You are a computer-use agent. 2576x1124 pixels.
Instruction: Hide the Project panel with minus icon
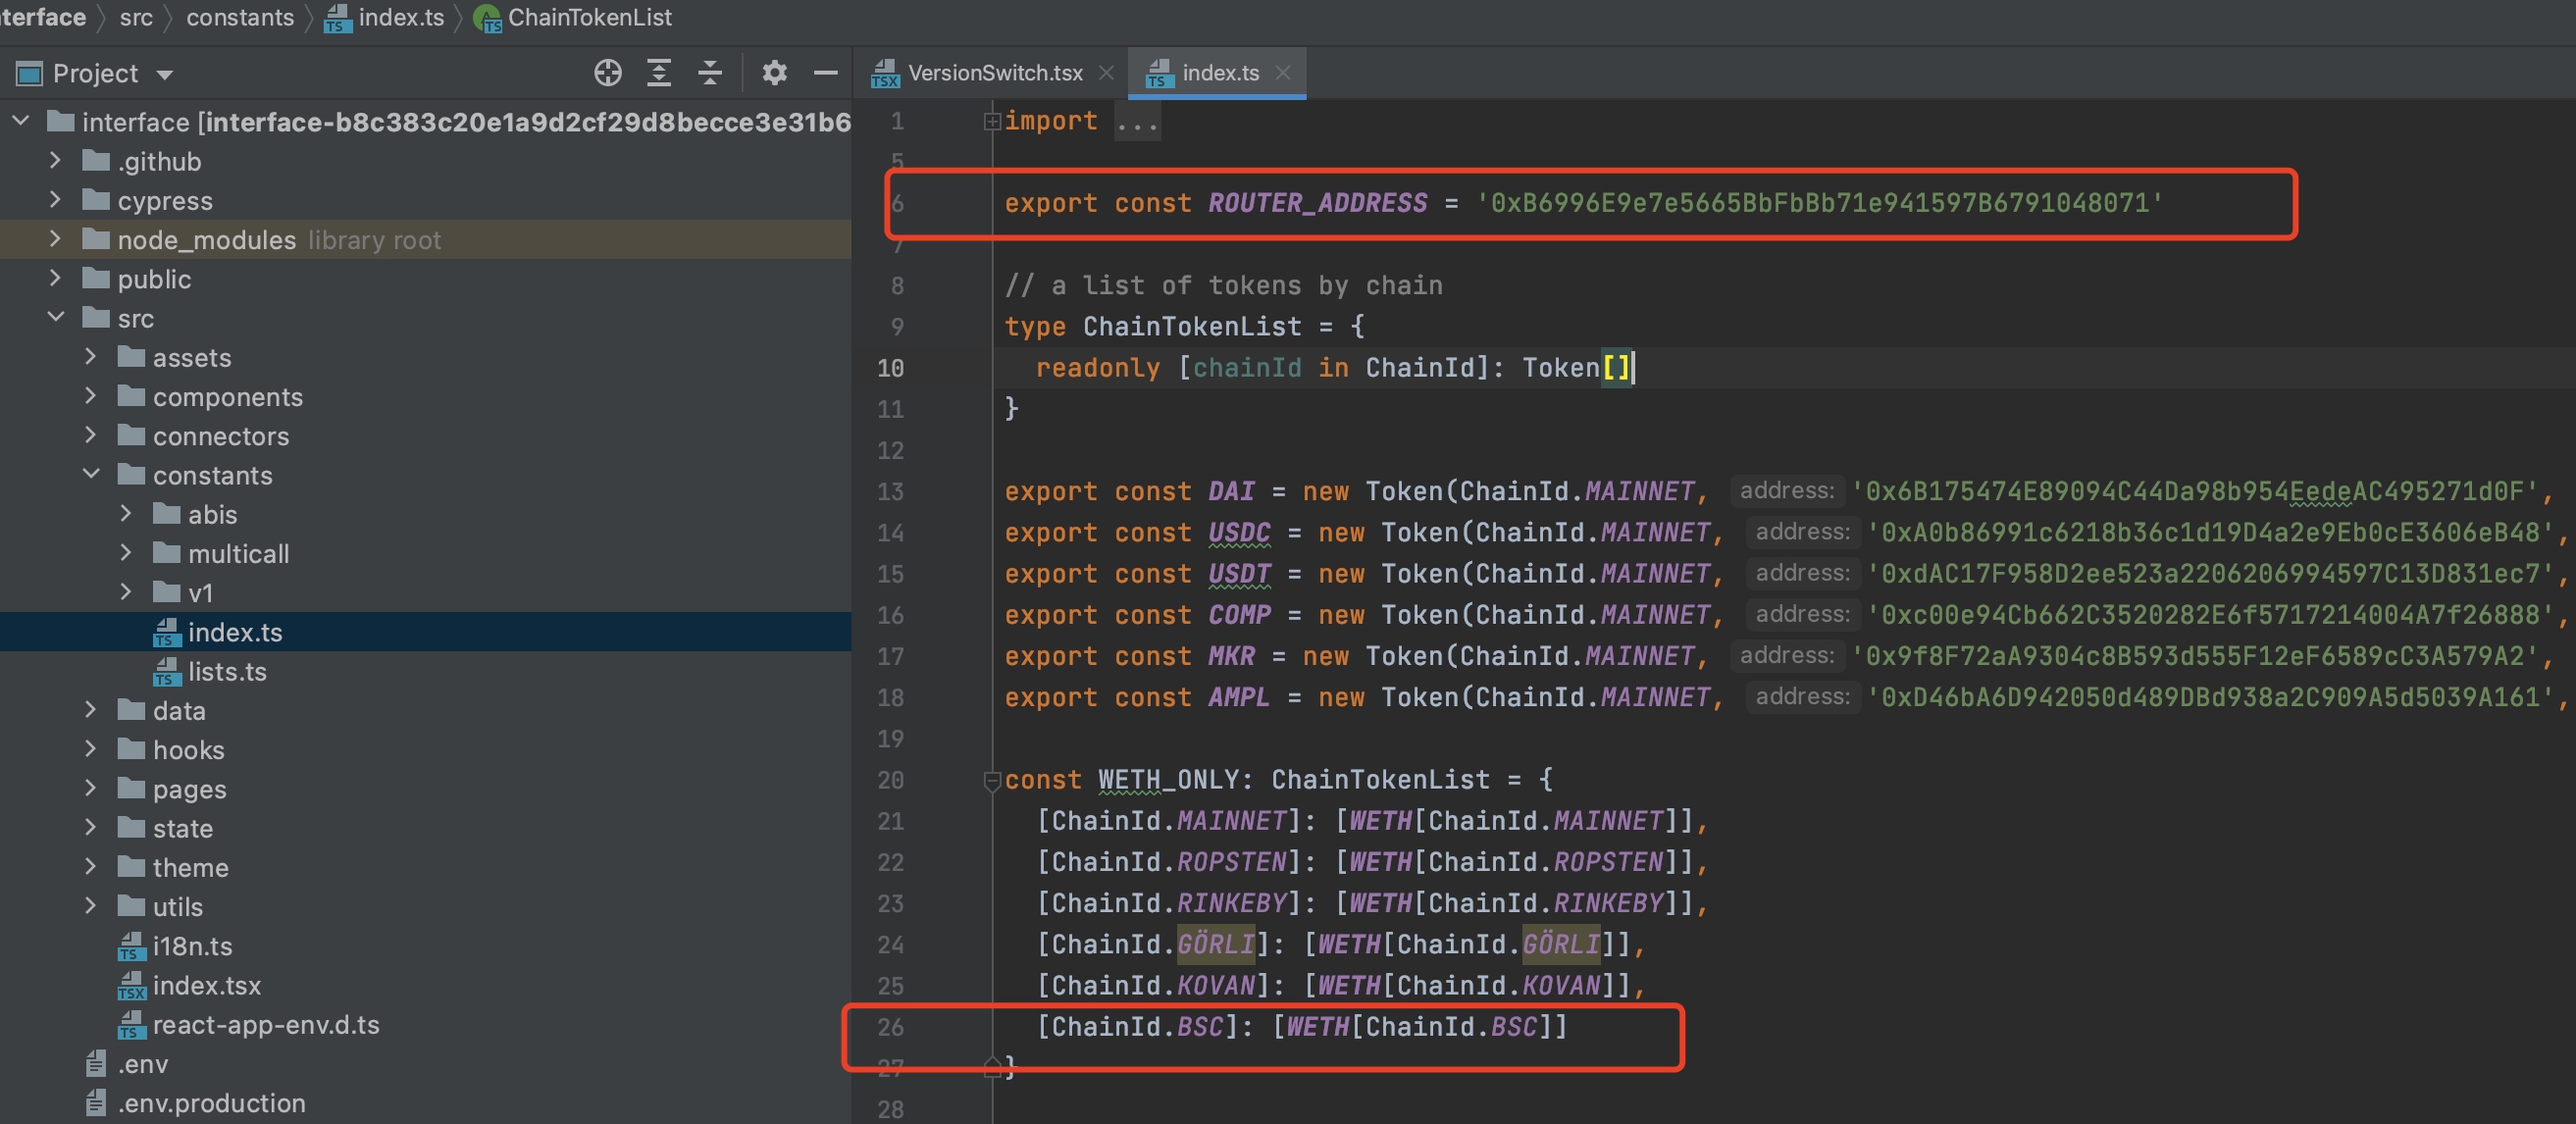pos(825,73)
